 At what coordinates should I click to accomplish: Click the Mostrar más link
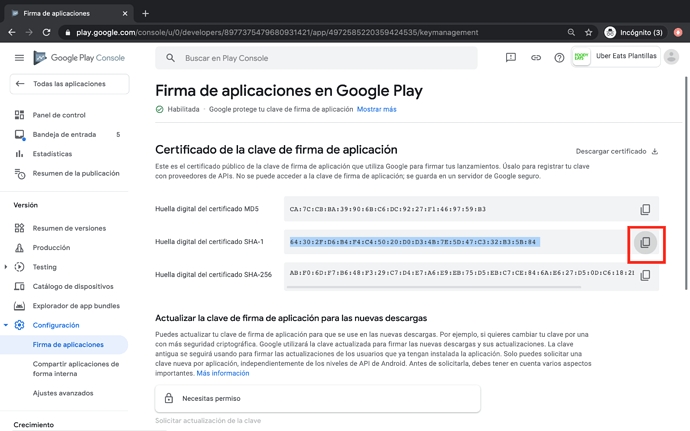click(376, 109)
